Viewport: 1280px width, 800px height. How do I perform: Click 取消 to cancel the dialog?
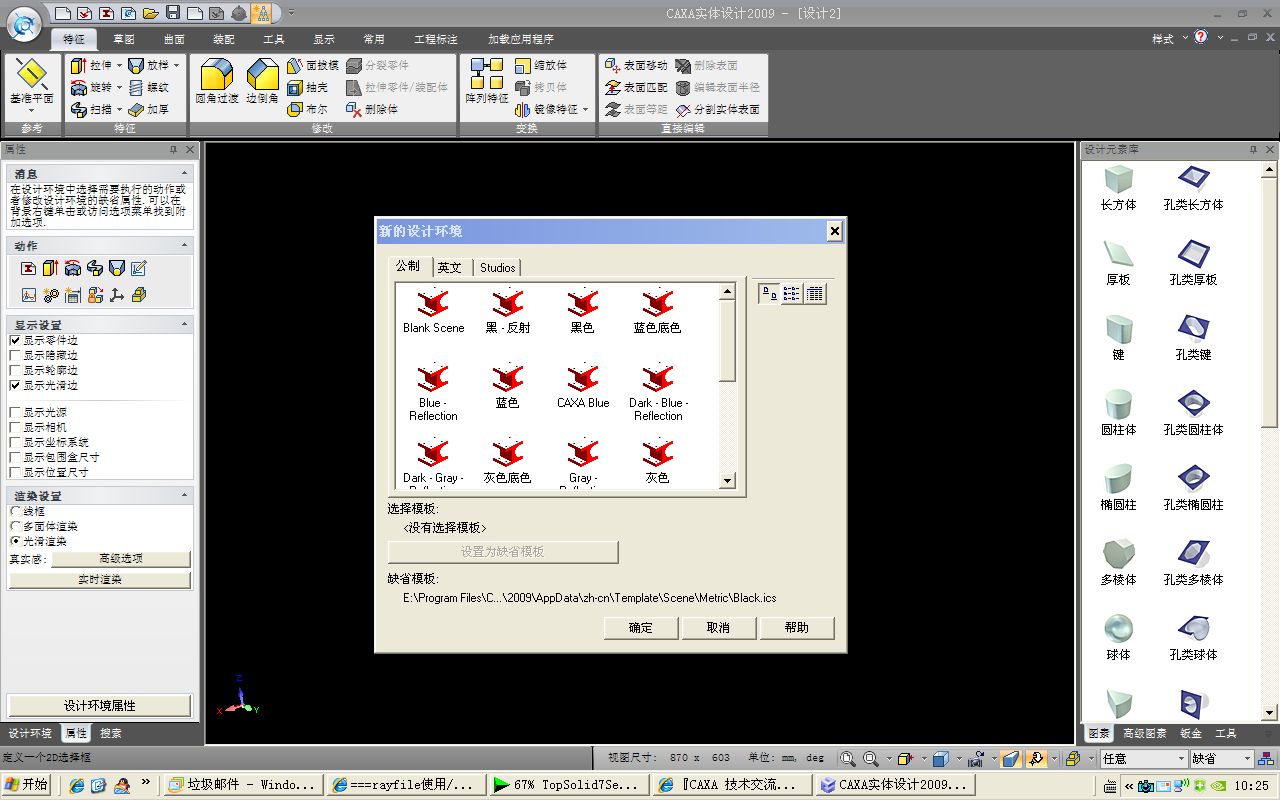(718, 628)
